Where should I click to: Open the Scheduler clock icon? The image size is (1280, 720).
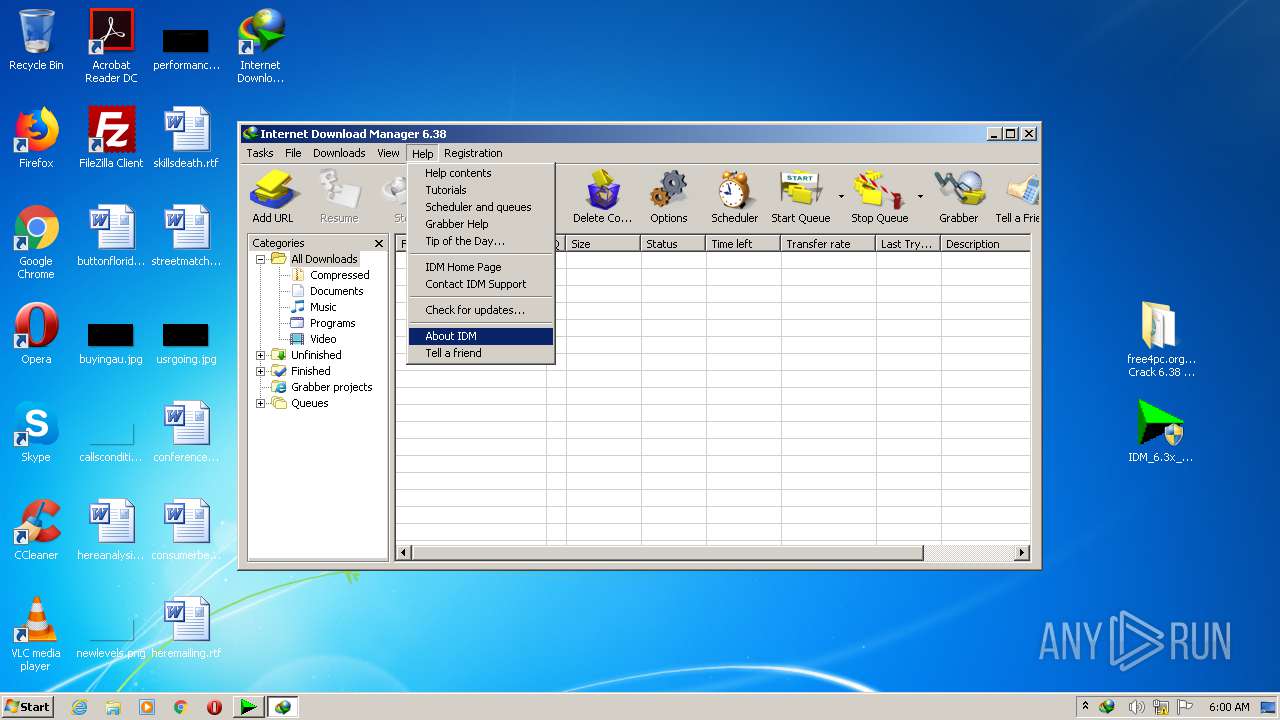(x=734, y=197)
